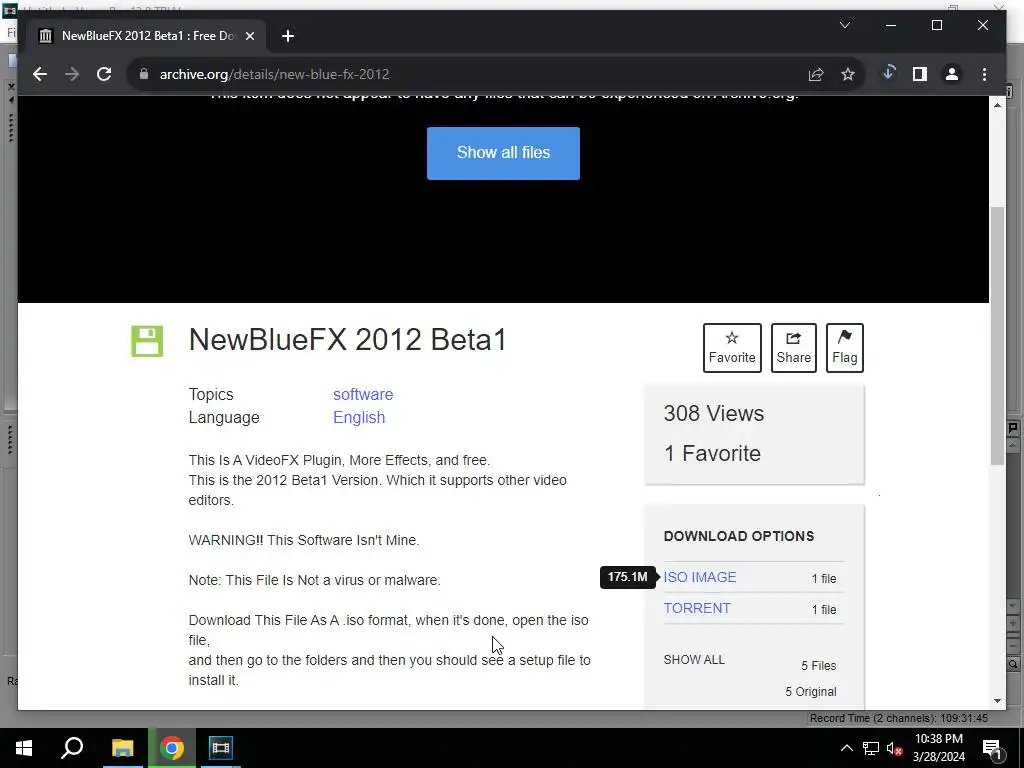Click the padlock site info icon
This screenshot has width=1024, height=768.
[x=144, y=74]
